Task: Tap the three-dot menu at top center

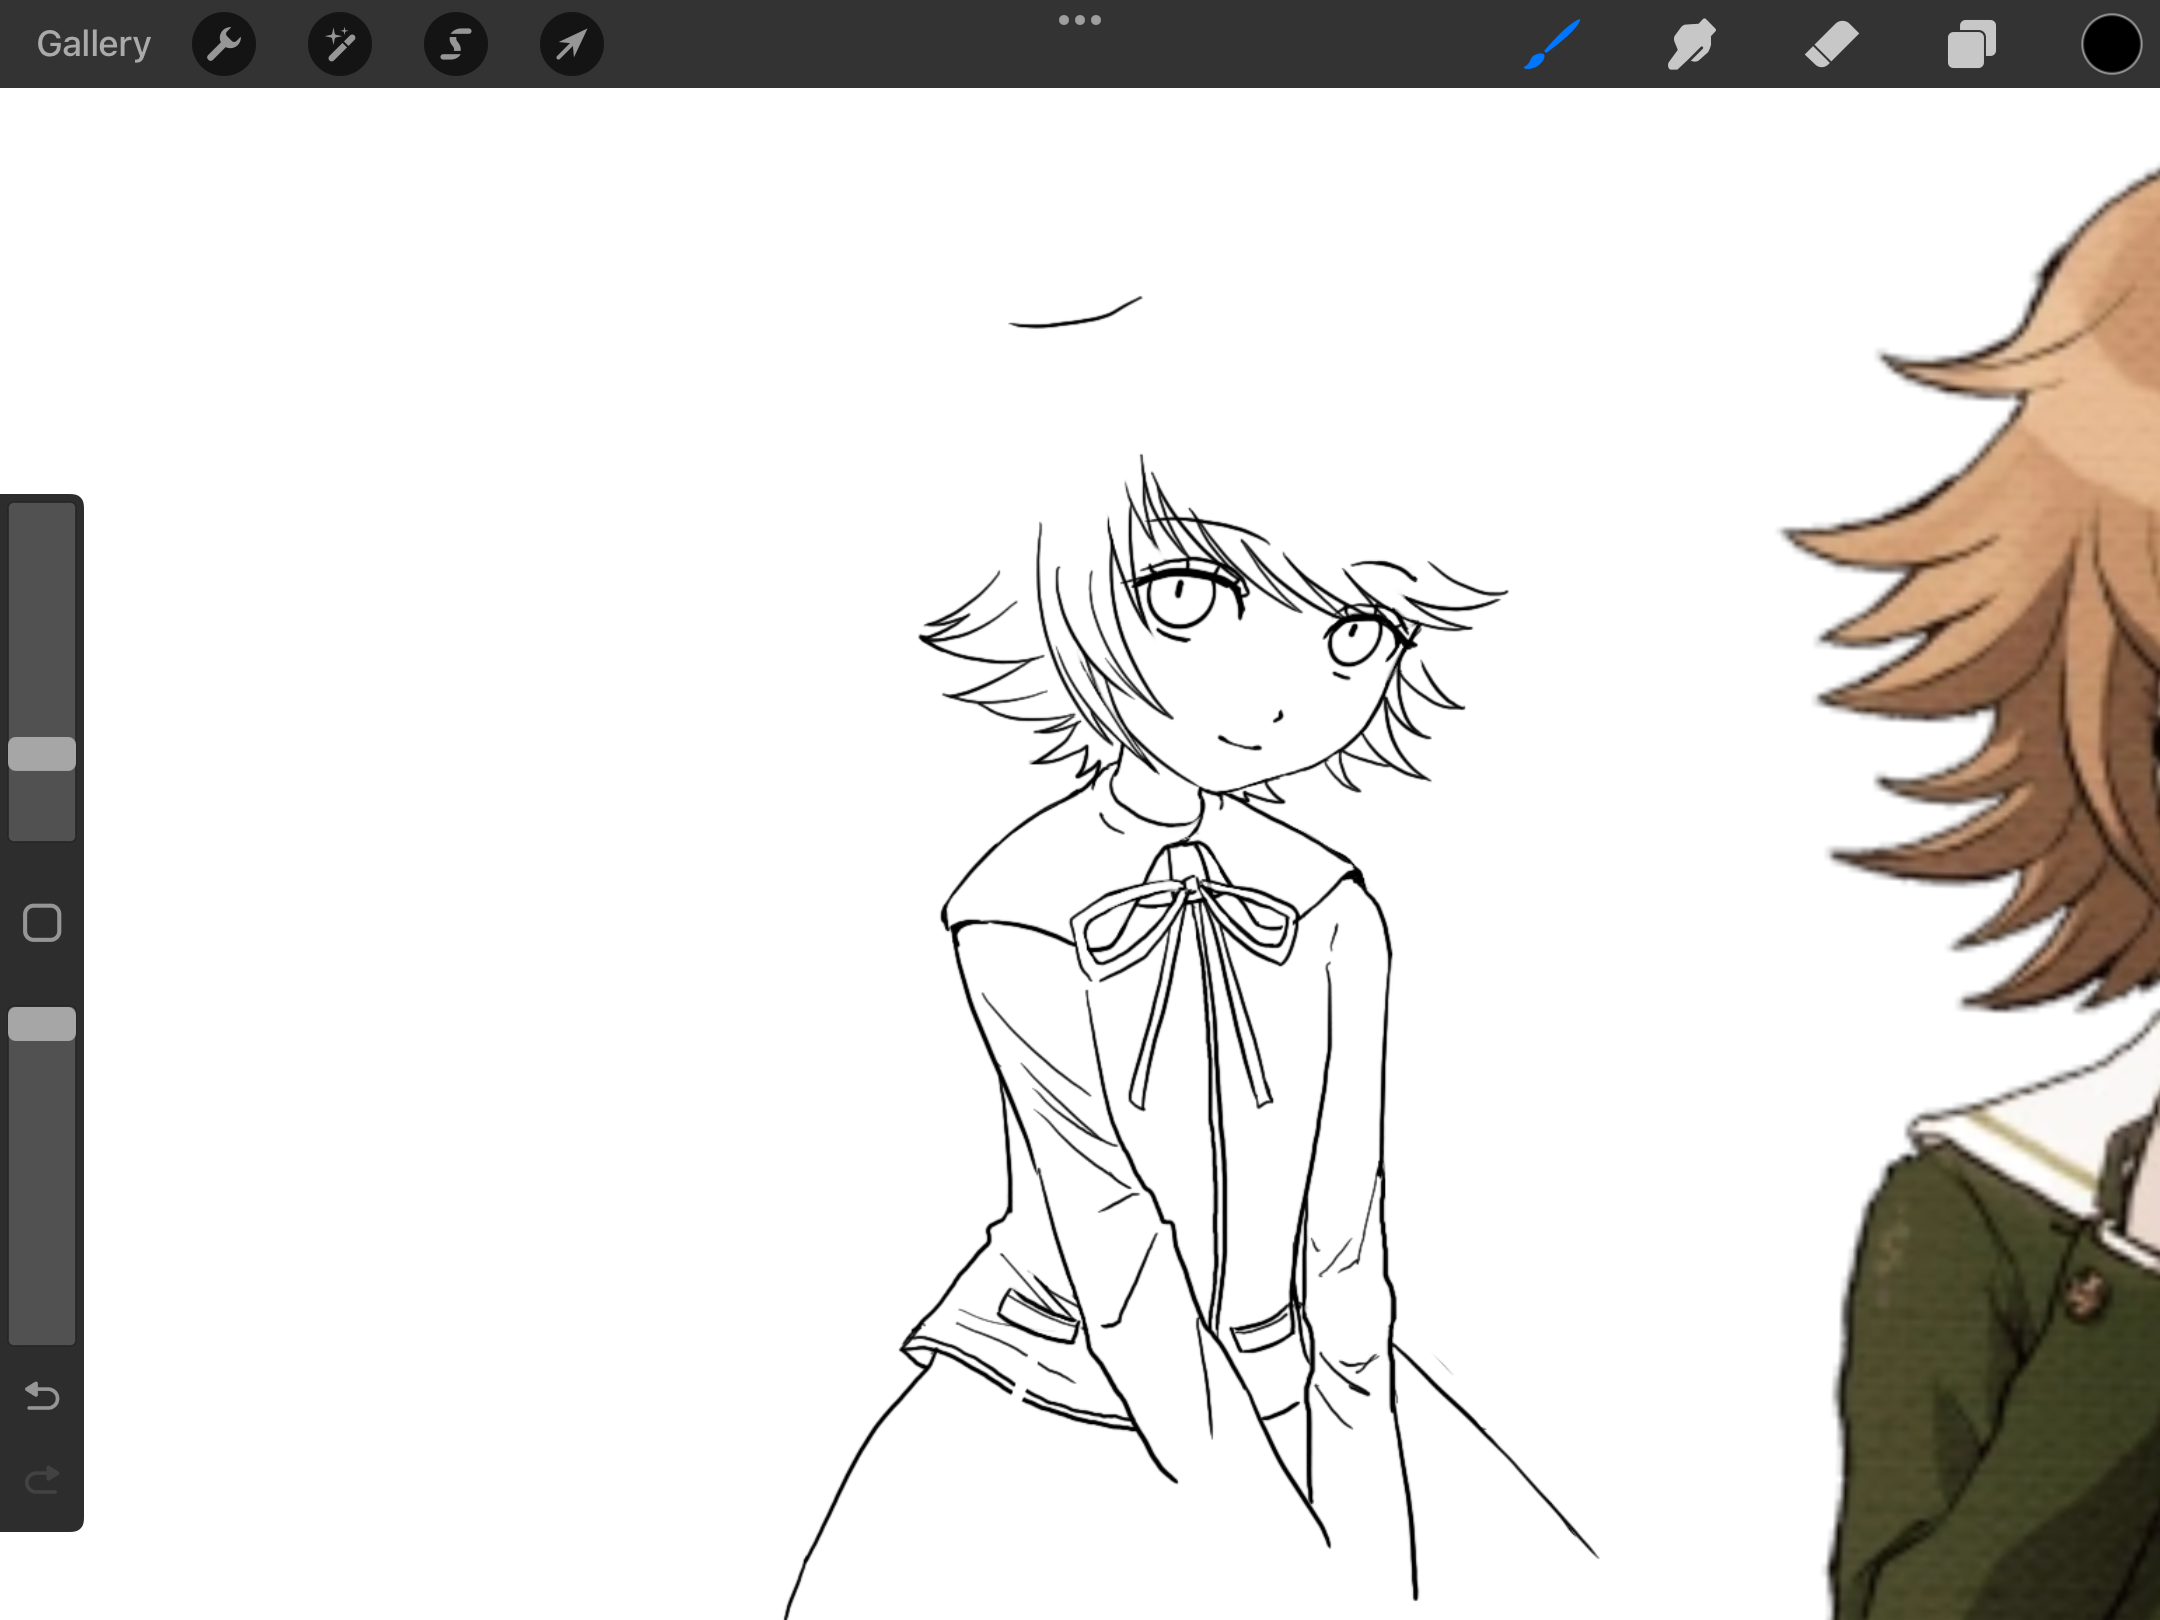Action: point(1080,20)
